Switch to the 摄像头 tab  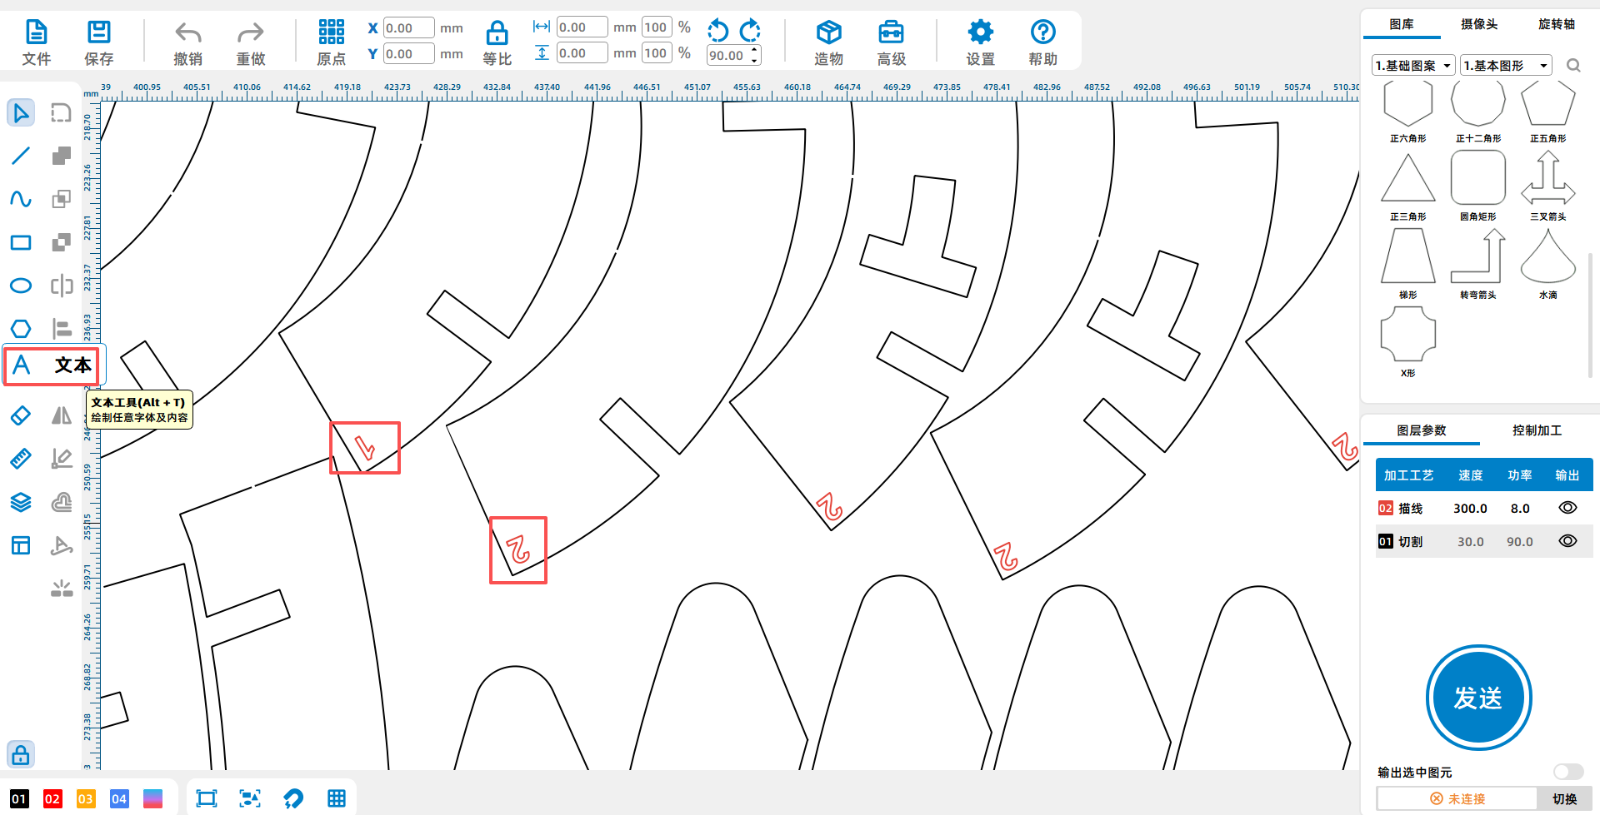point(1479,24)
